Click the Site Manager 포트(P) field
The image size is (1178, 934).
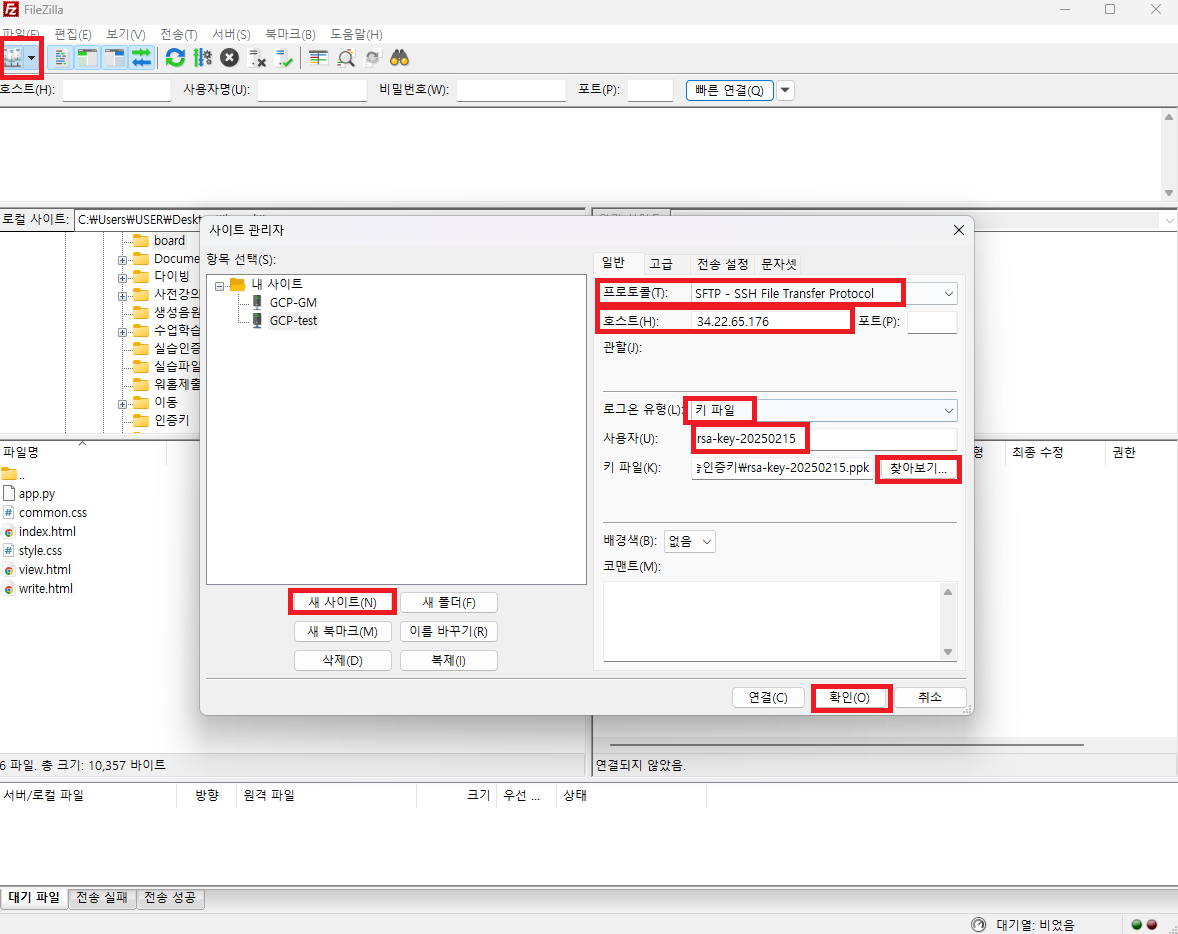(932, 322)
